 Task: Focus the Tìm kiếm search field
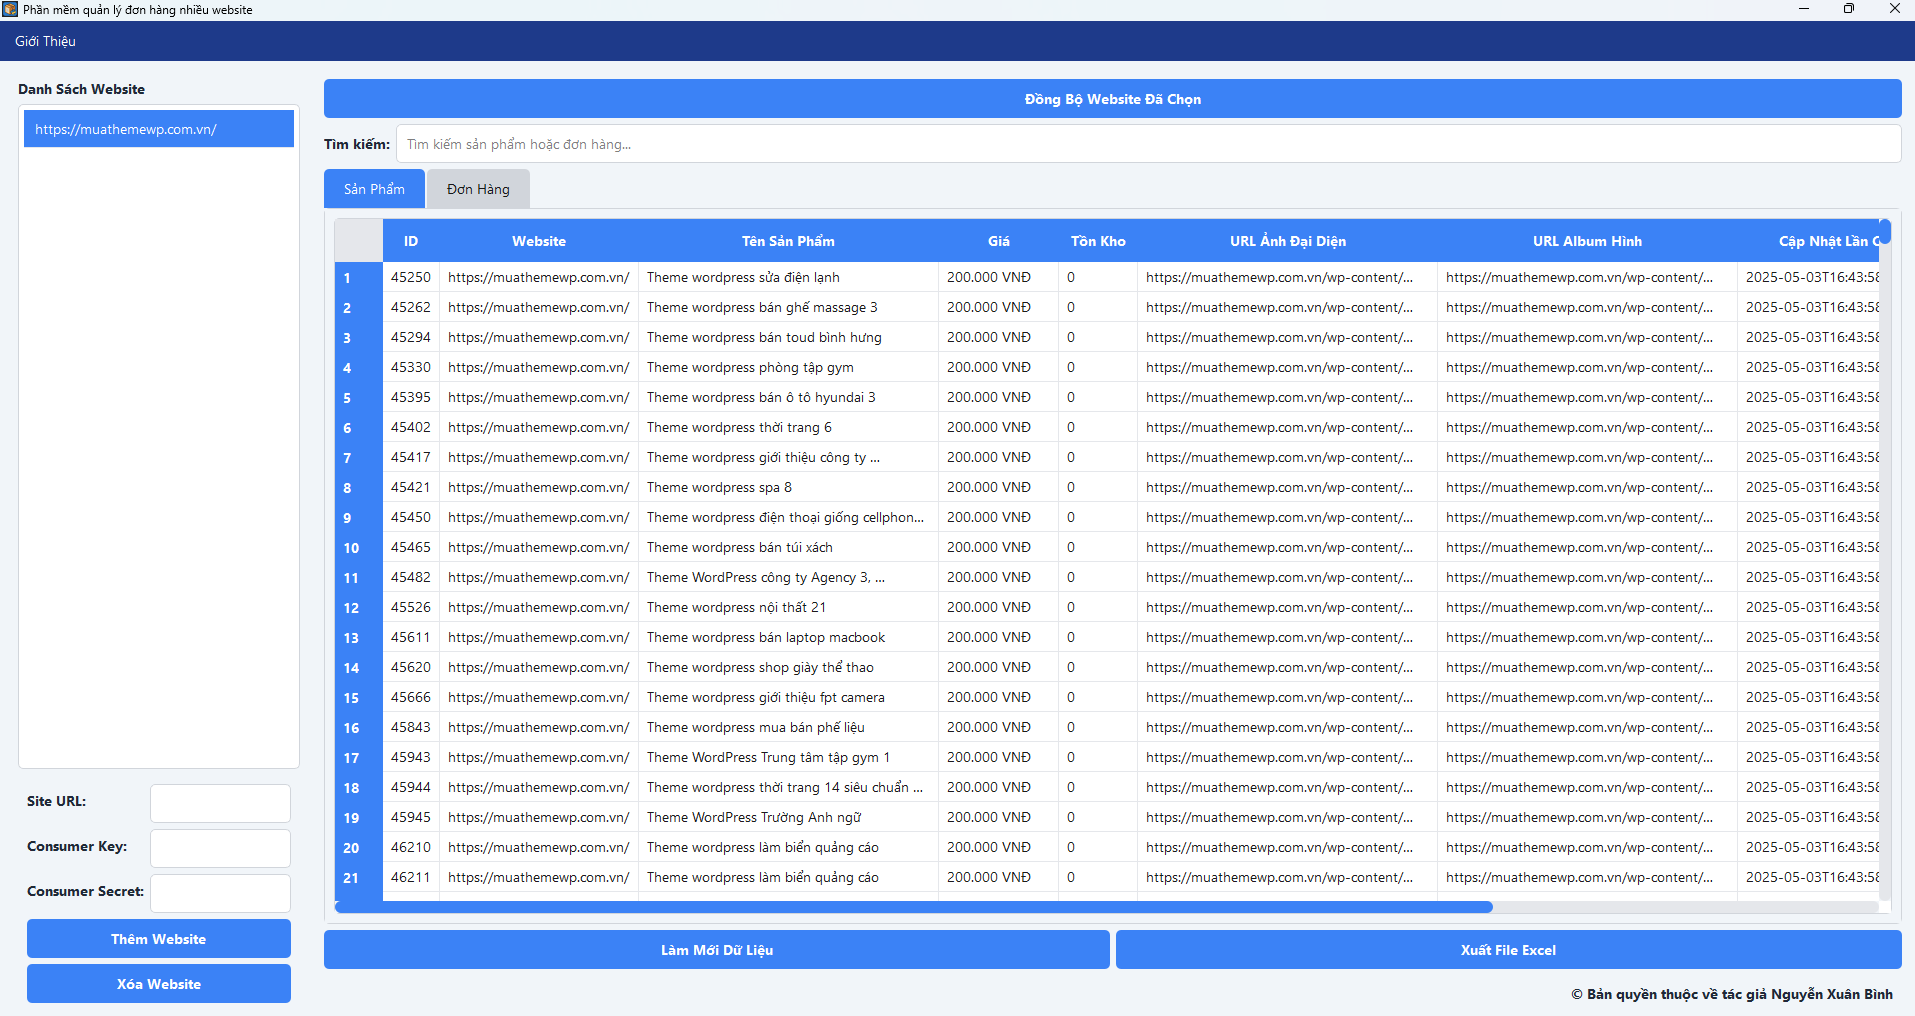click(x=1148, y=144)
